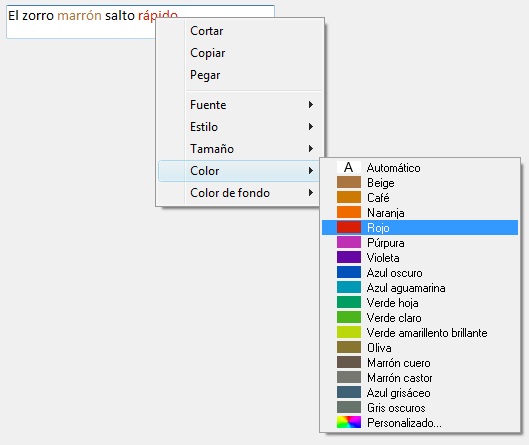Set text color to Violeta
Screen dimensions: 529x445
(x=420, y=257)
